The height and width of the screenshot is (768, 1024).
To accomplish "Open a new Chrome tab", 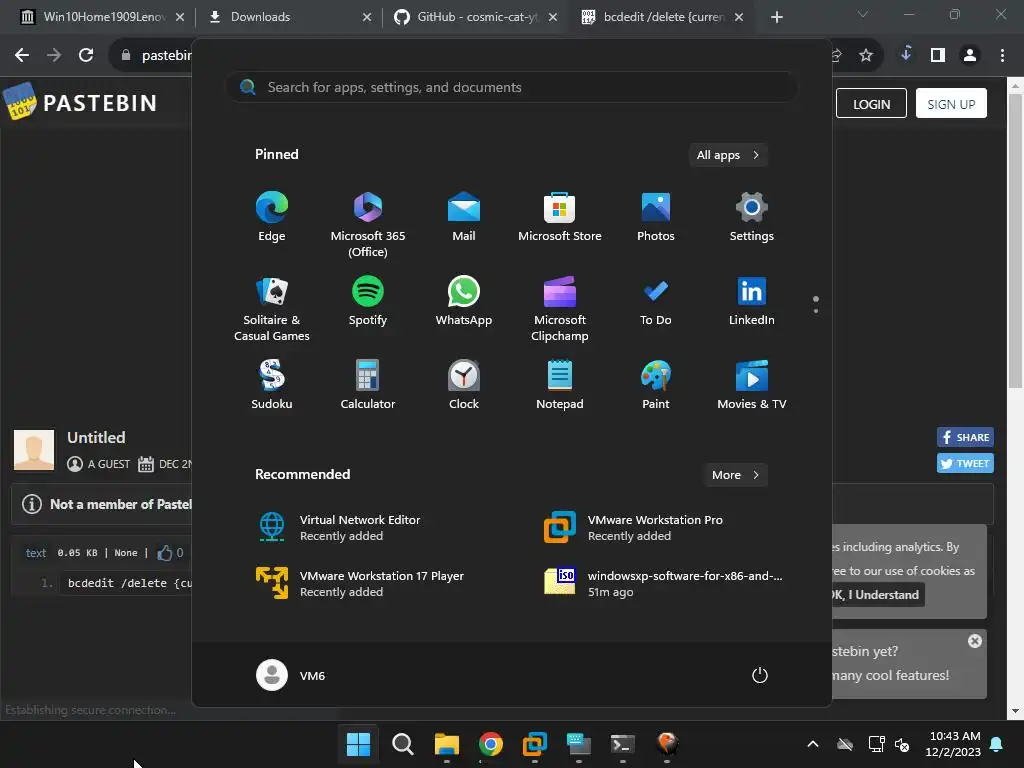I will point(776,17).
